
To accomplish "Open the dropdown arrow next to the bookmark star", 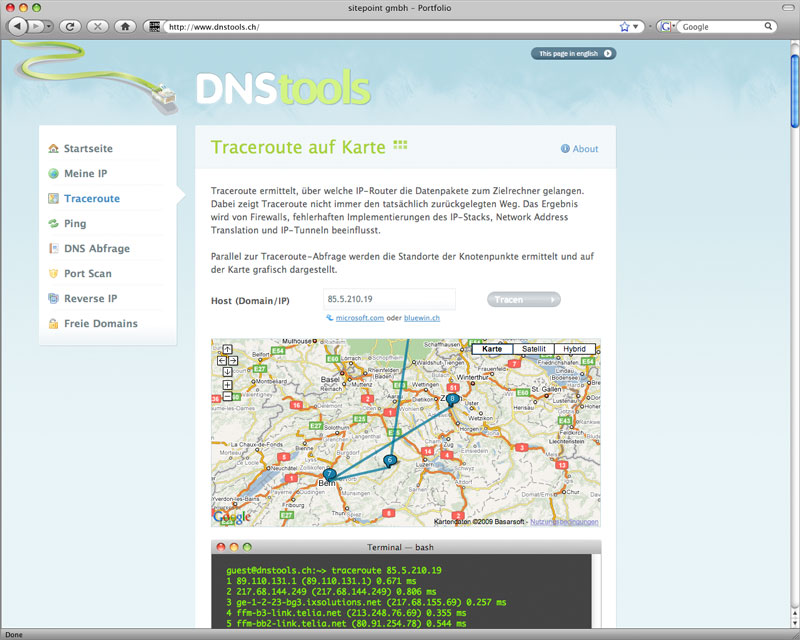I will [x=636, y=27].
